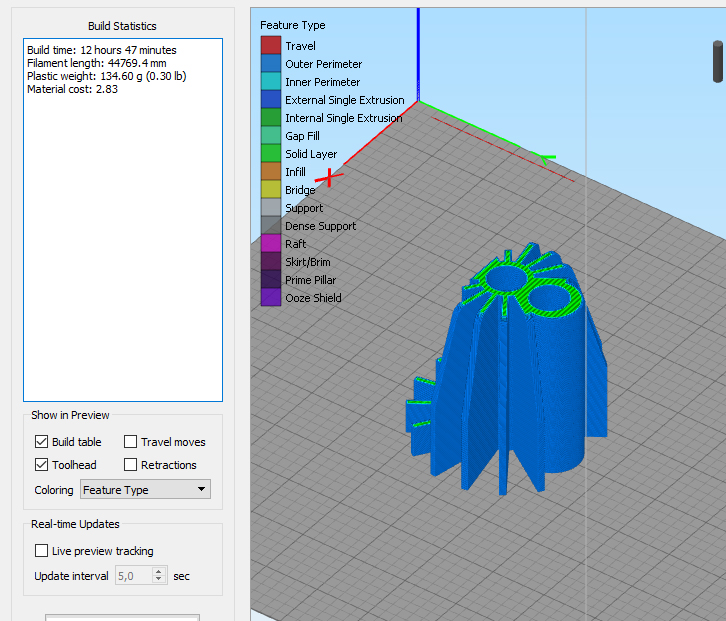Viewport: 726px width, 621px height.
Task: Click the Update interval input field
Action: click(x=133, y=576)
